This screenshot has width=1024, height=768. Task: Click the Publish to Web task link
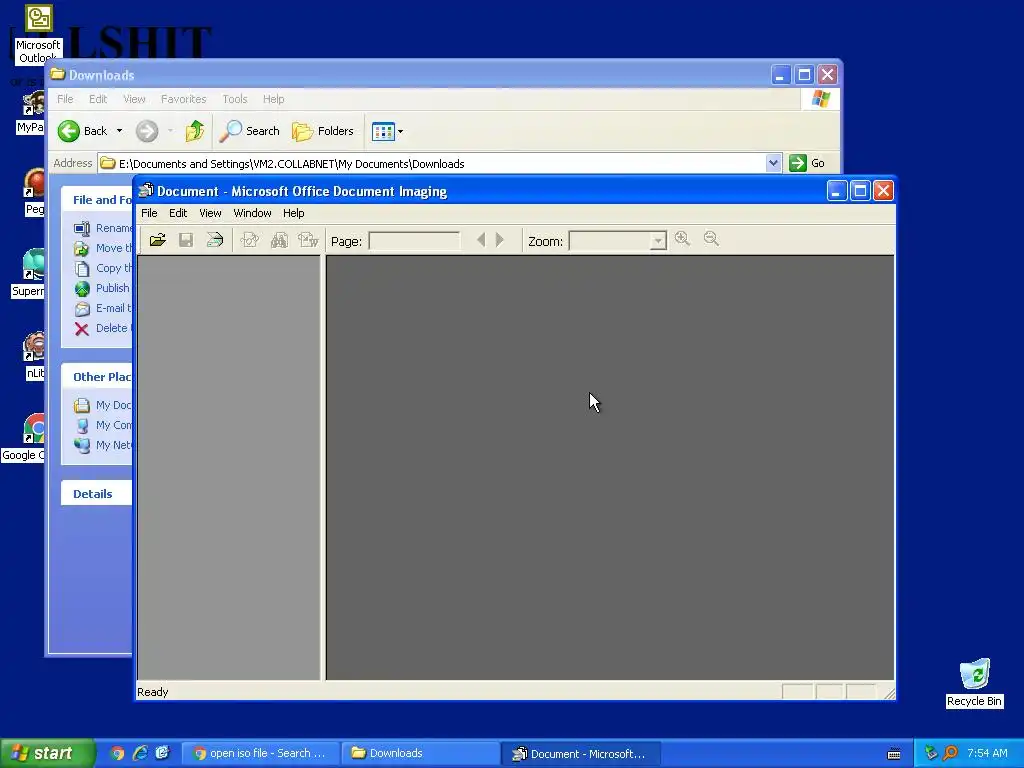103,288
